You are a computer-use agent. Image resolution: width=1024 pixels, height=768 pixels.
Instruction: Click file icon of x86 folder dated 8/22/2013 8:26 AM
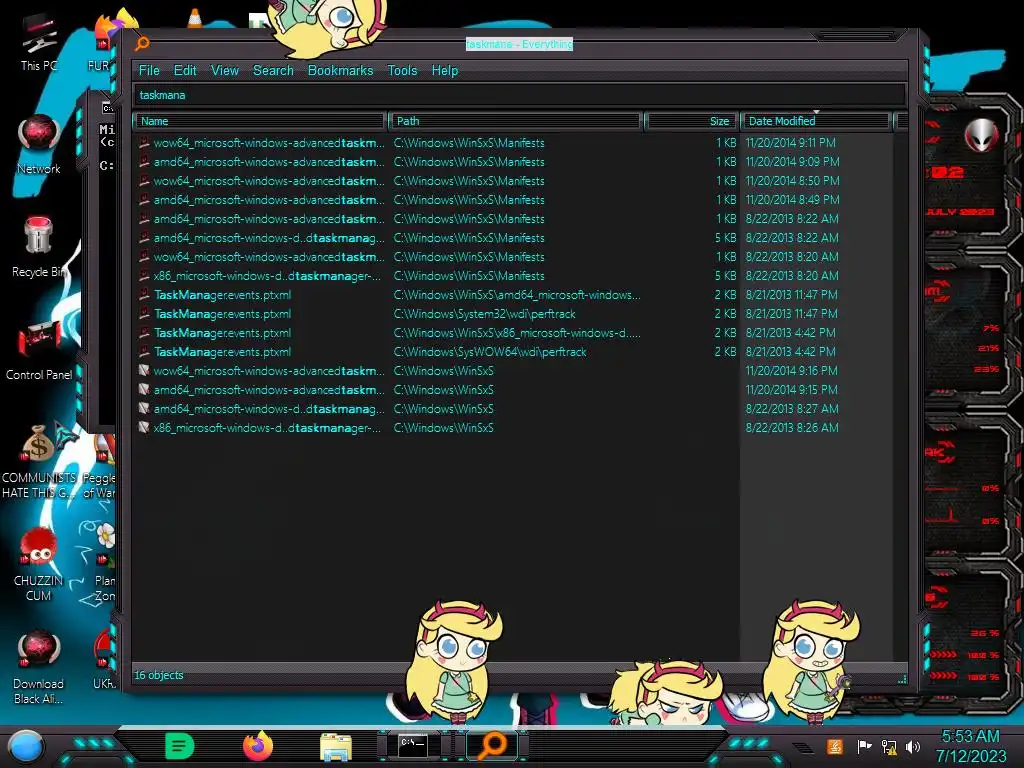tap(144, 427)
